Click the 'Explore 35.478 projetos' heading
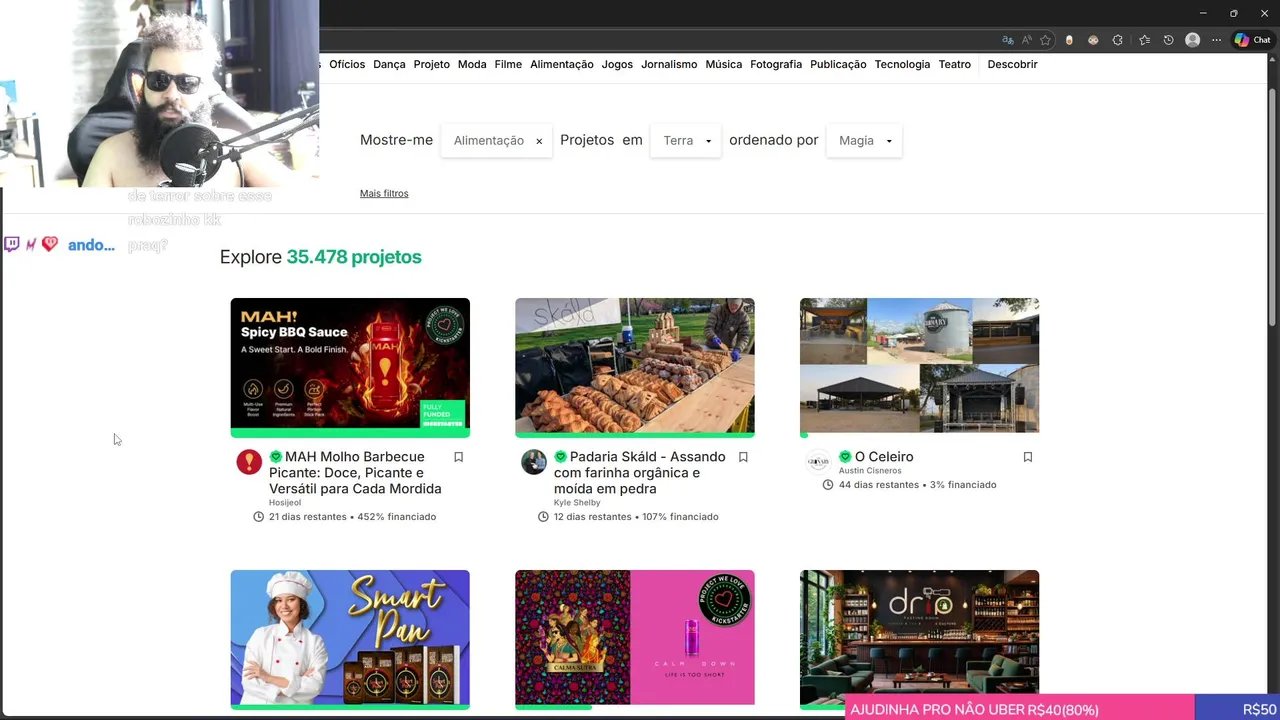Viewport: 1280px width, 720px height. point(321,257)
